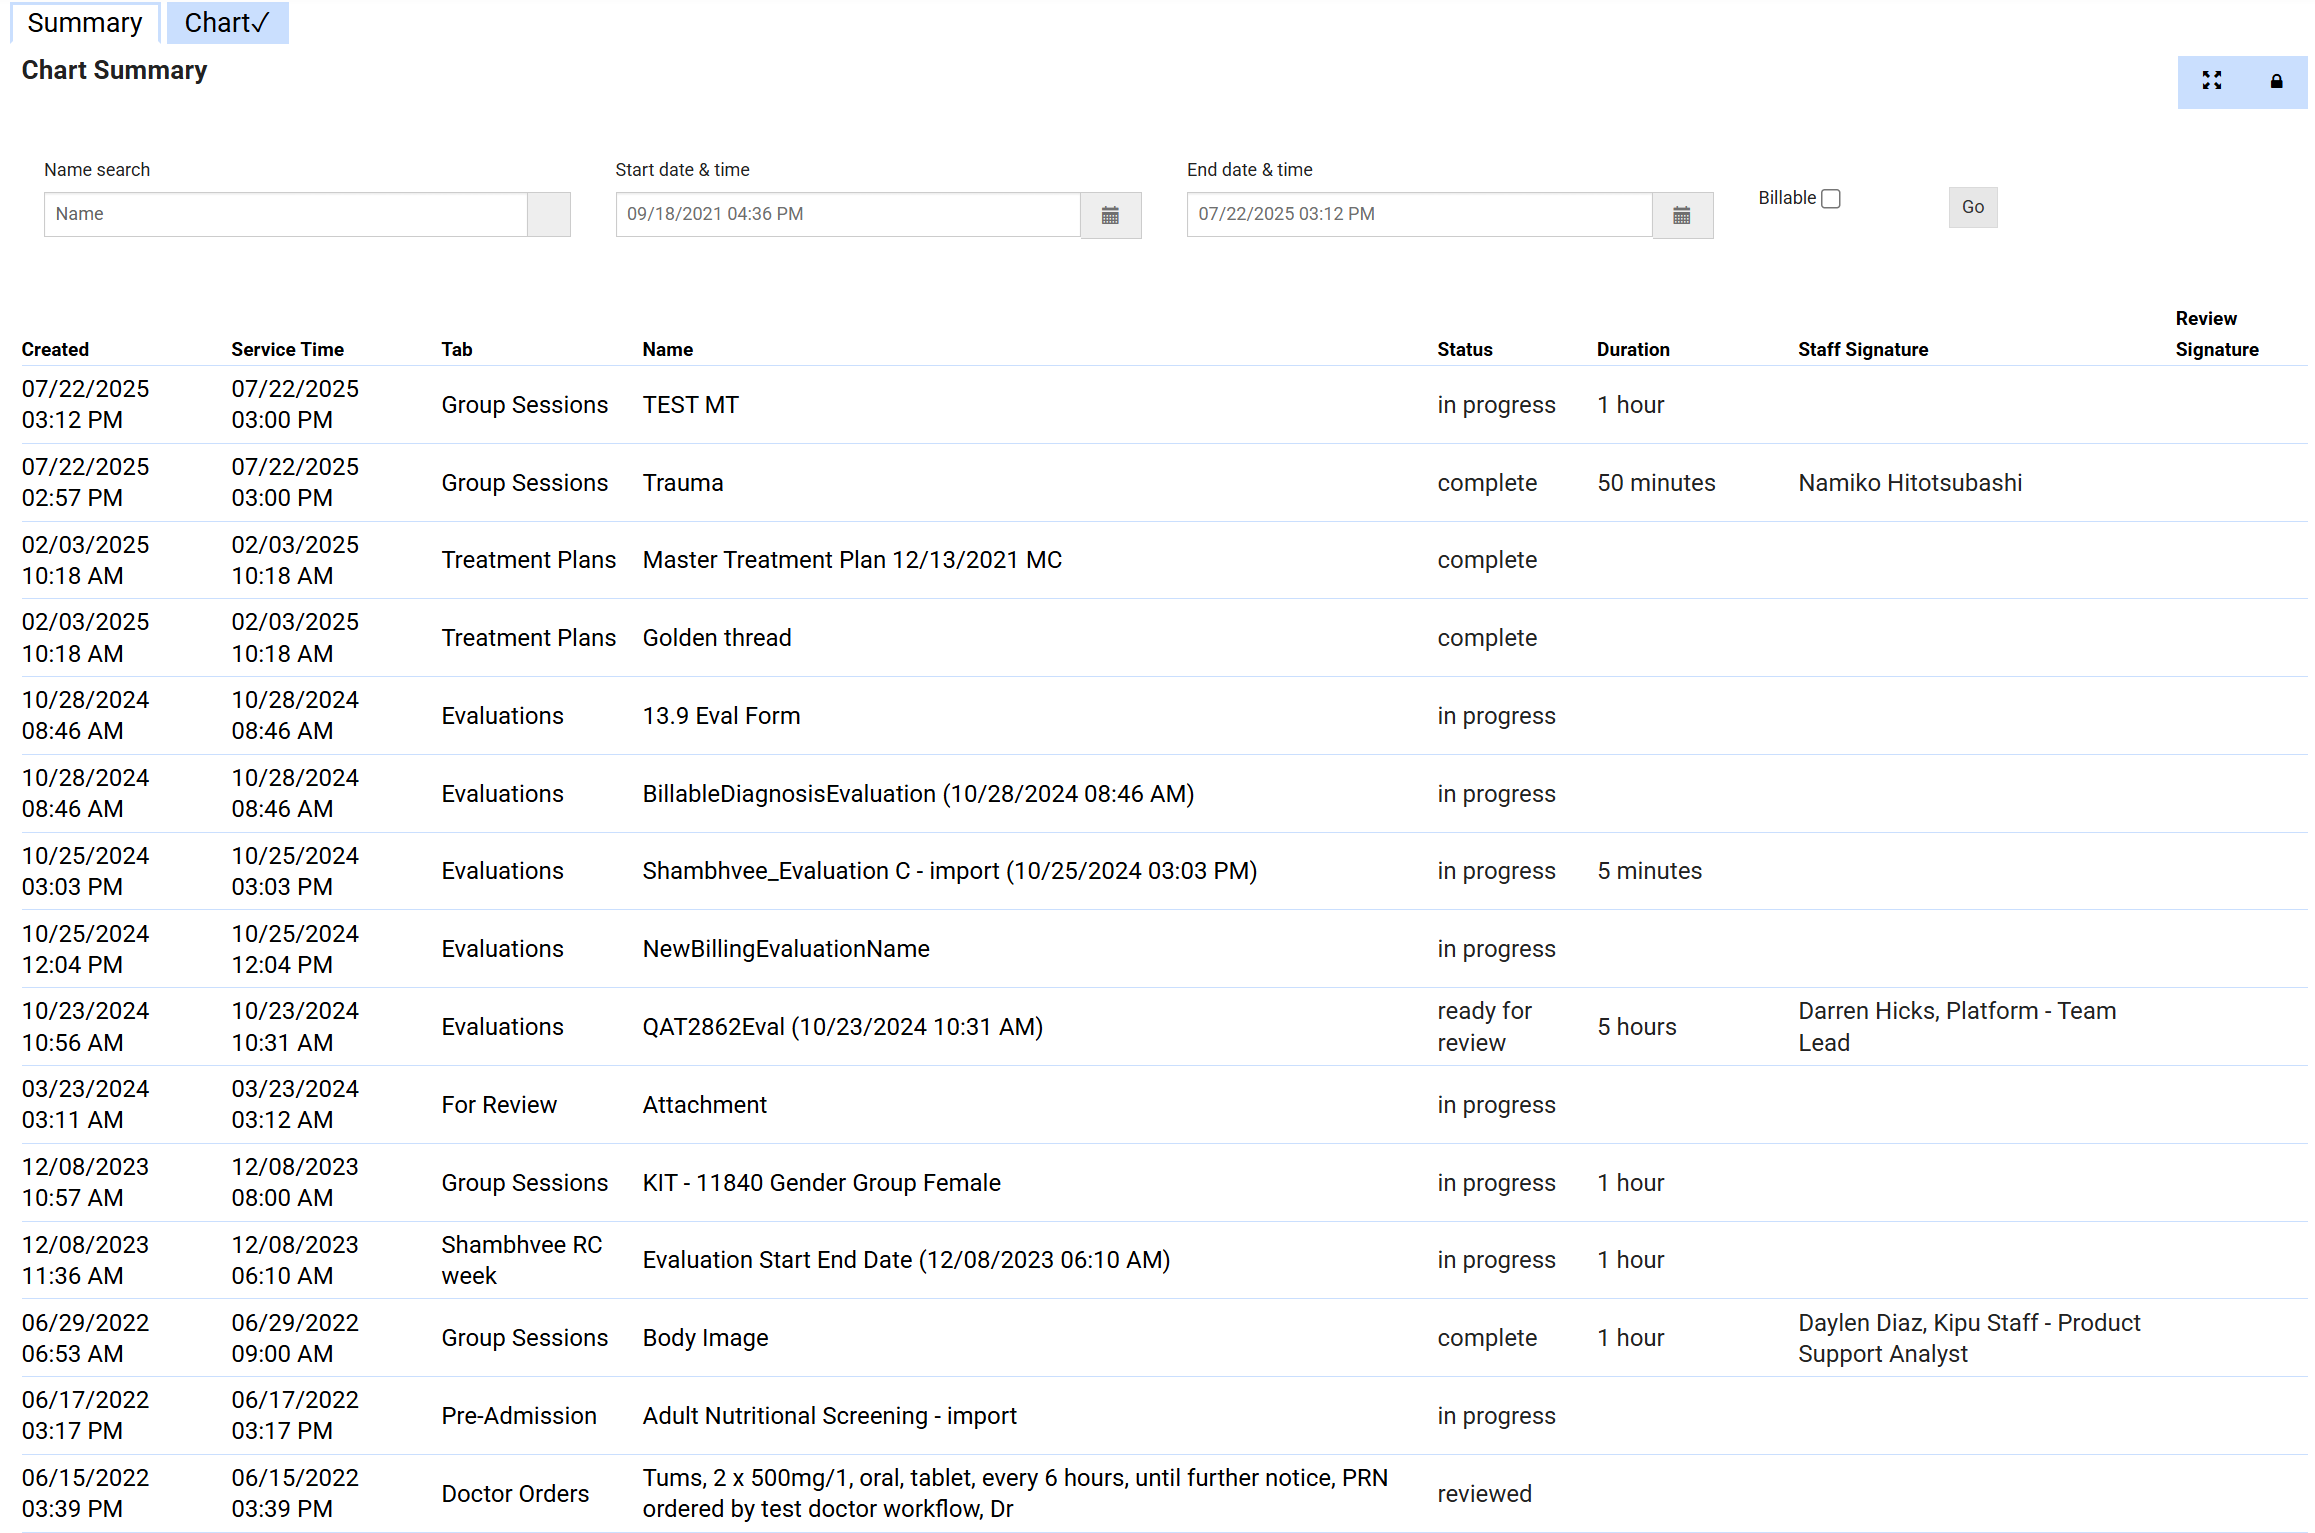Image resolution: width=2315 pixels, height=1533 pixels.
Task: Open the Adult Nutritional Screening - import entry
Action: [828, 1416]
